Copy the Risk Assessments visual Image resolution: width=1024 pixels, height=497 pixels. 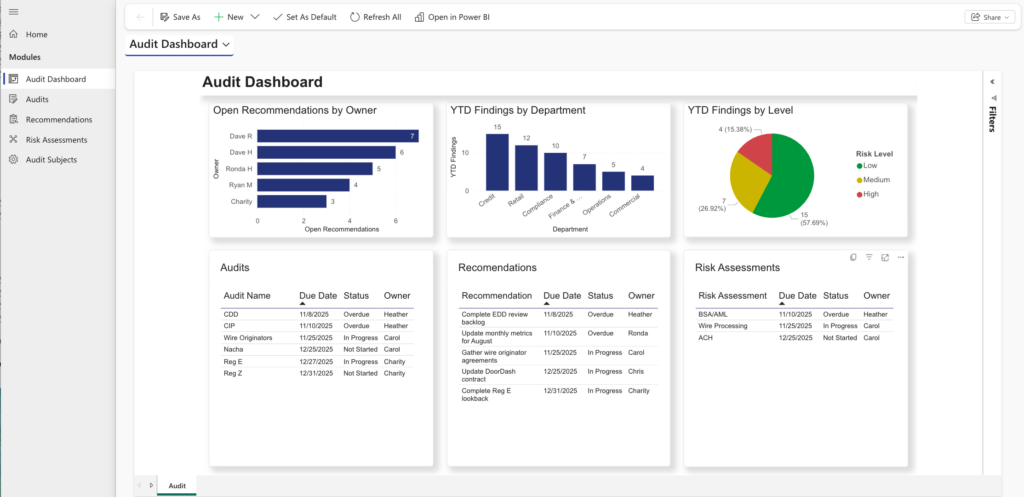pyautogui.click(x=853, y=257)
